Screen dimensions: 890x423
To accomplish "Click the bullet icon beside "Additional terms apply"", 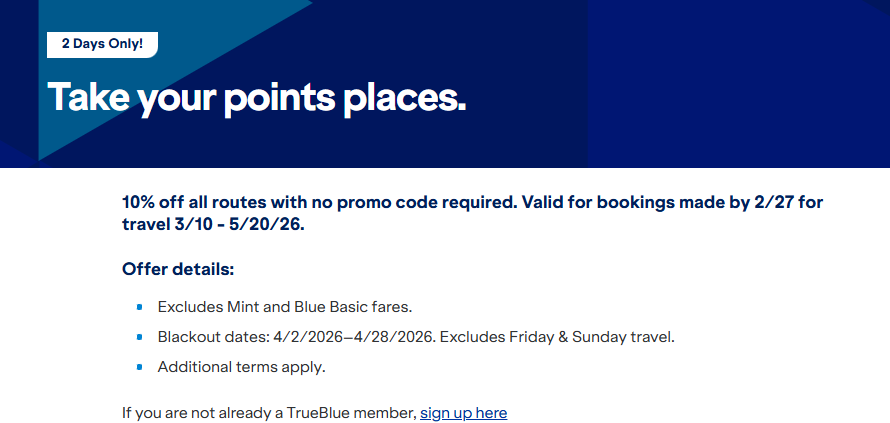I will [139, 367].
